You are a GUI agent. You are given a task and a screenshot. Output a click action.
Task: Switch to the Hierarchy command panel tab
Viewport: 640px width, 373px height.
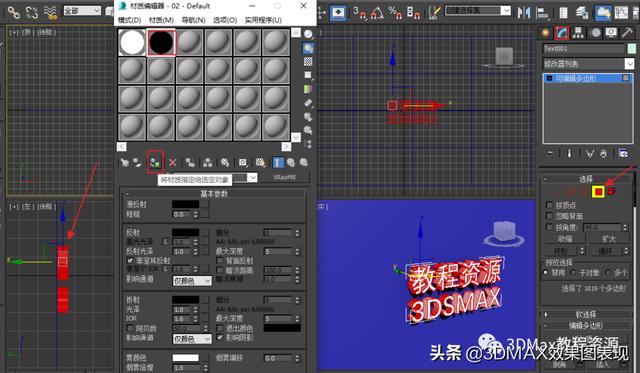578,33
